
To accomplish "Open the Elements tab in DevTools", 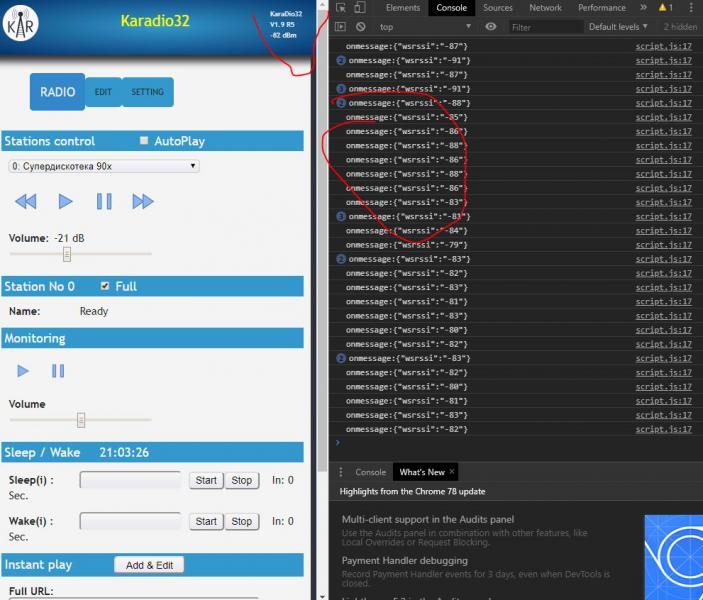I will click(403, 8).
